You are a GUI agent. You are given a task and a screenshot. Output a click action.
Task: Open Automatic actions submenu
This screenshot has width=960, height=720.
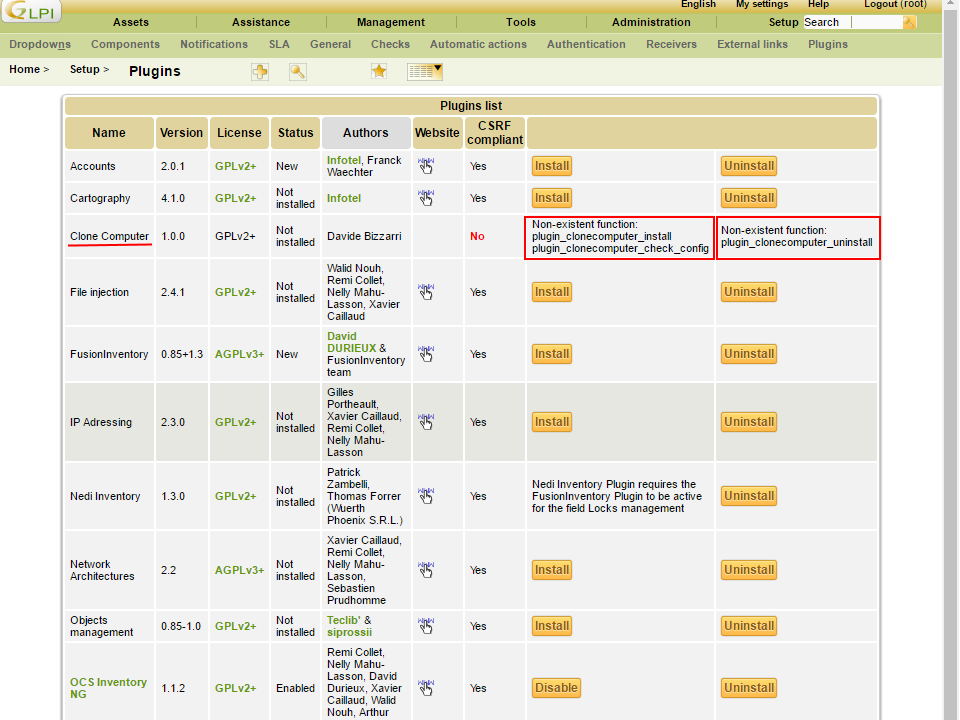pos(478,44)
